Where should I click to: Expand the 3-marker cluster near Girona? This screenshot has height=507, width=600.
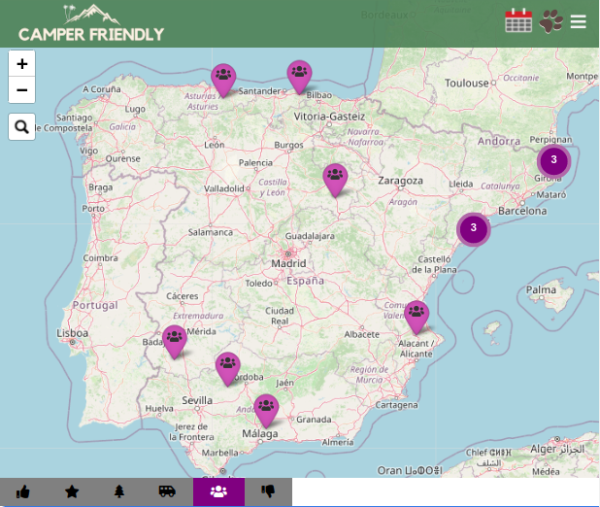[553, 160]
